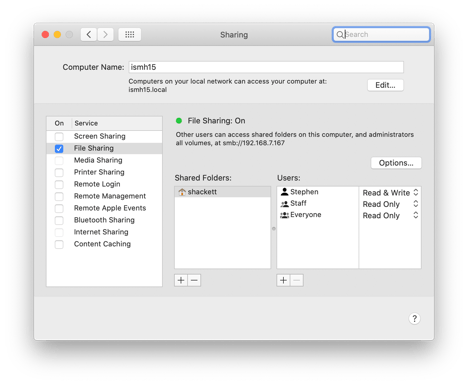468x385 pixels.
Task: Enable Remote Apple Events checkbox
Action: pos(59,208)
